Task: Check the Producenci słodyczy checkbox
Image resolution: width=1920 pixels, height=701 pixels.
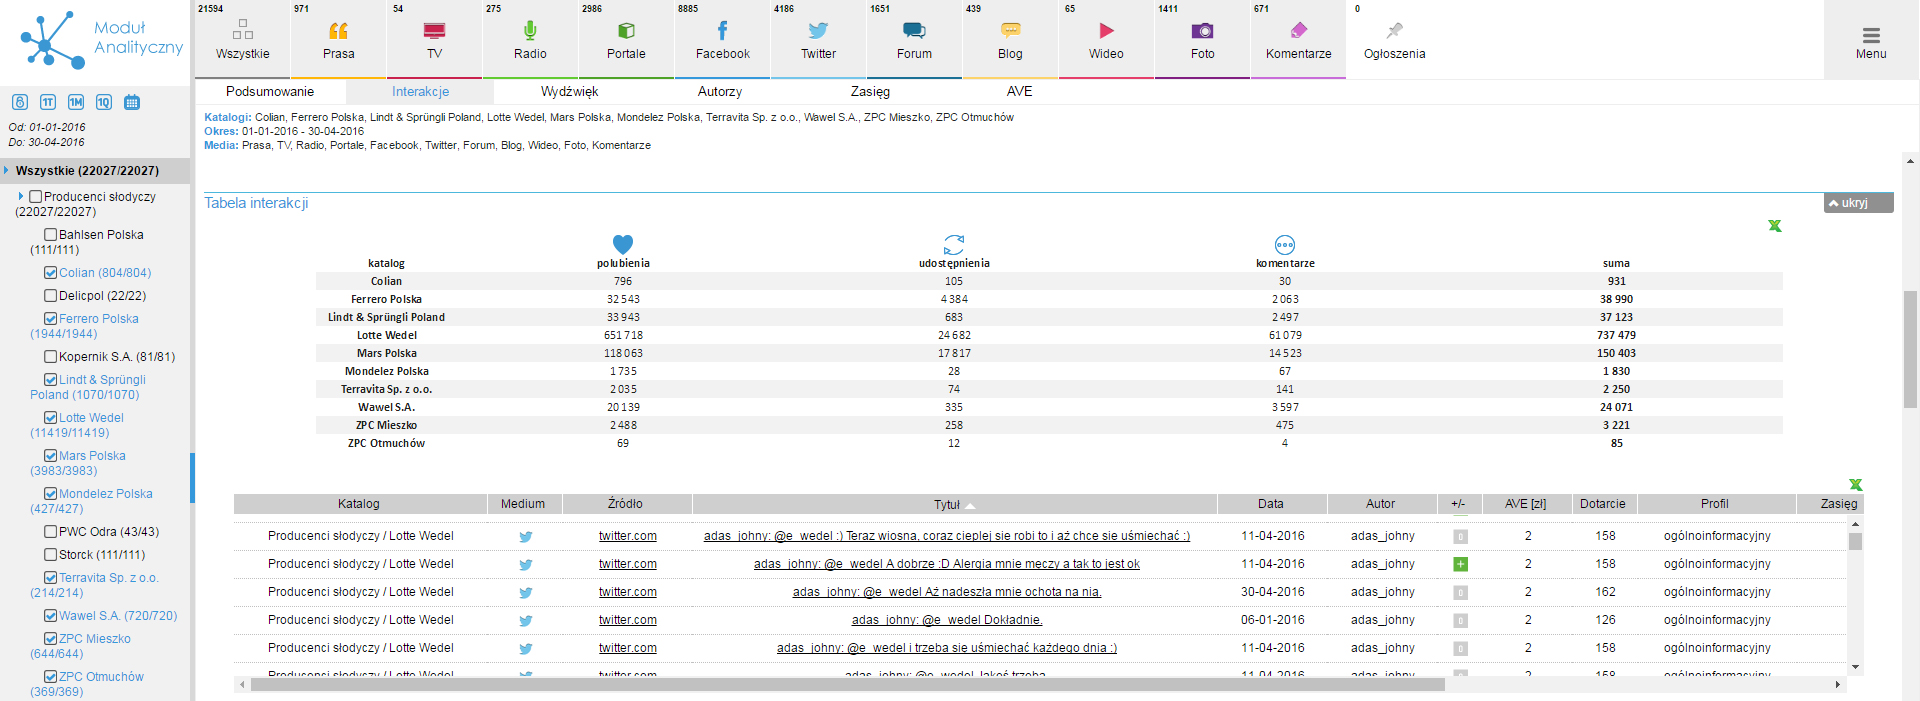Action: [x=36, y=197]
